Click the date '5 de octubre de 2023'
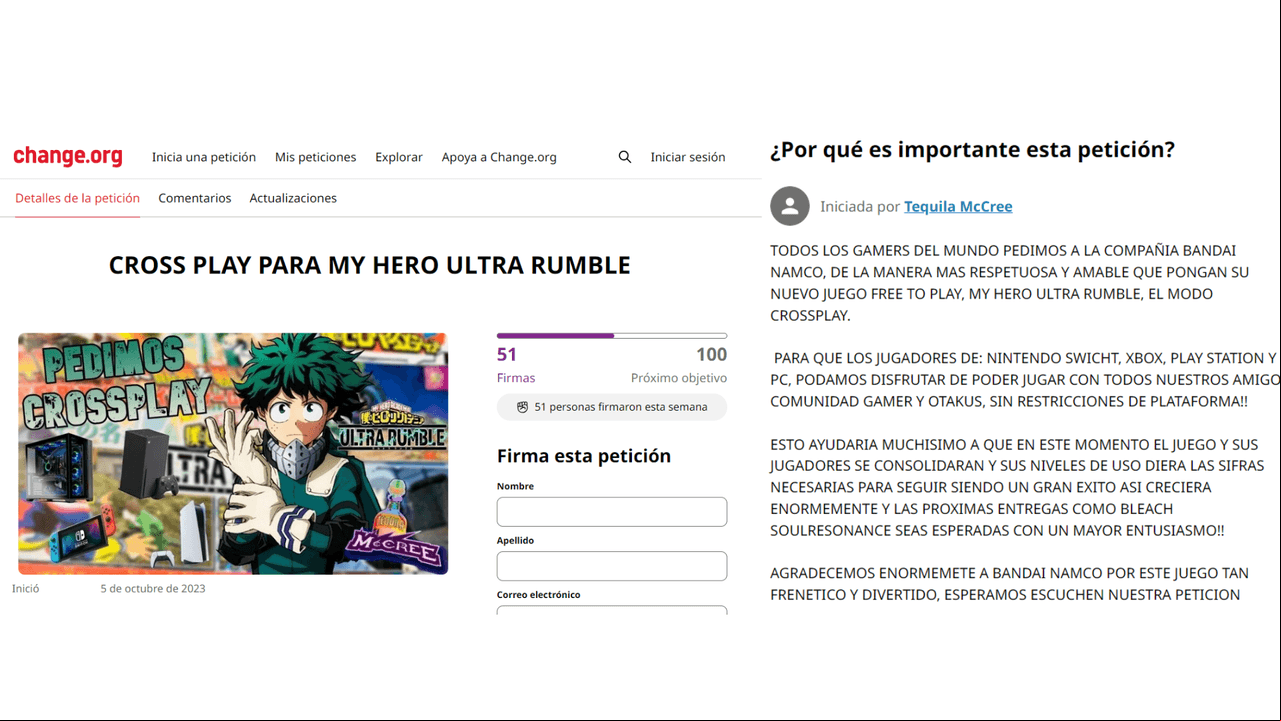 click(x=153, y=588)
